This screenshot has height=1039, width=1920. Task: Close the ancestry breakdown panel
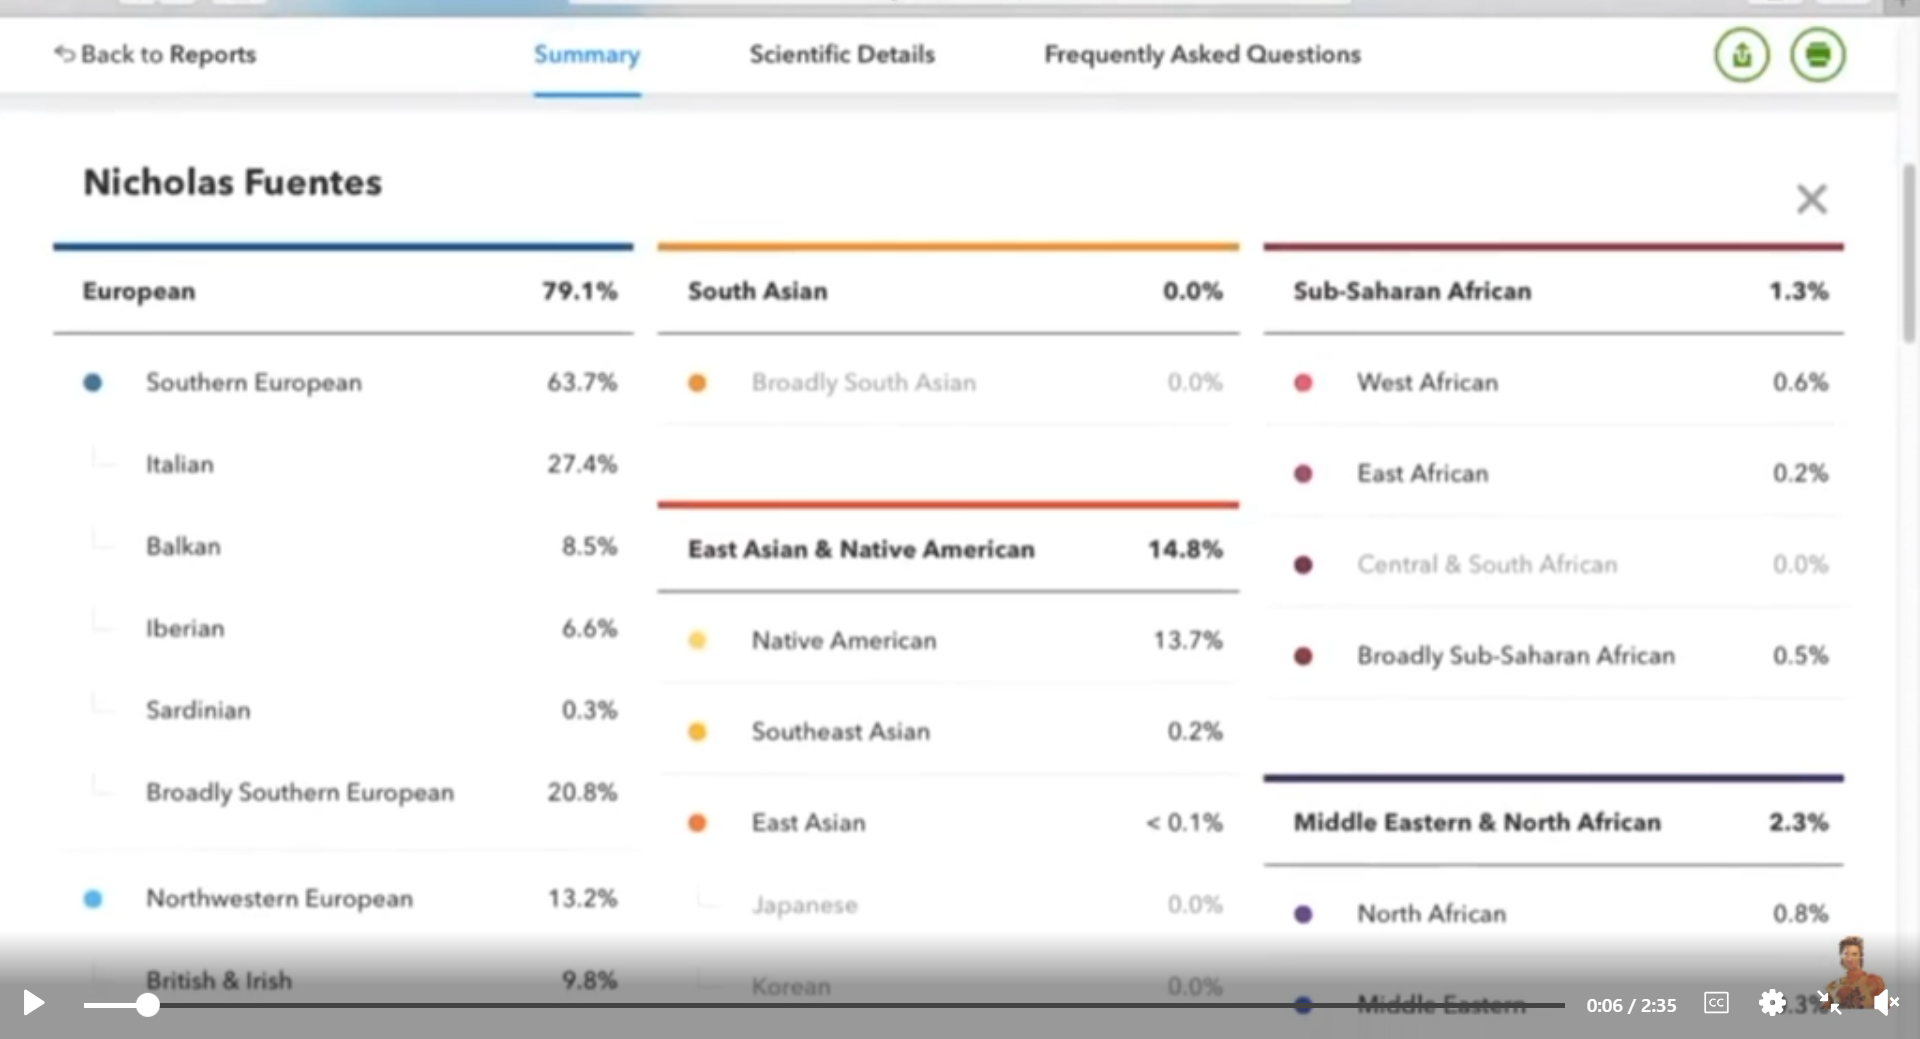1811,199
